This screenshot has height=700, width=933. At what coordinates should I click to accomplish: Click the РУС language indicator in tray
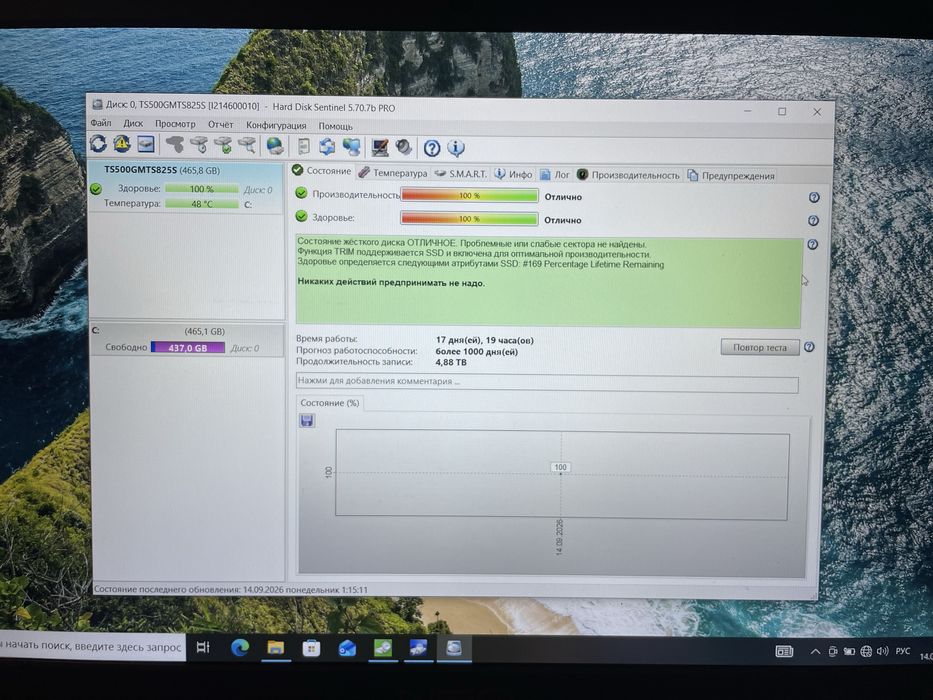click(x=903, y=651)
